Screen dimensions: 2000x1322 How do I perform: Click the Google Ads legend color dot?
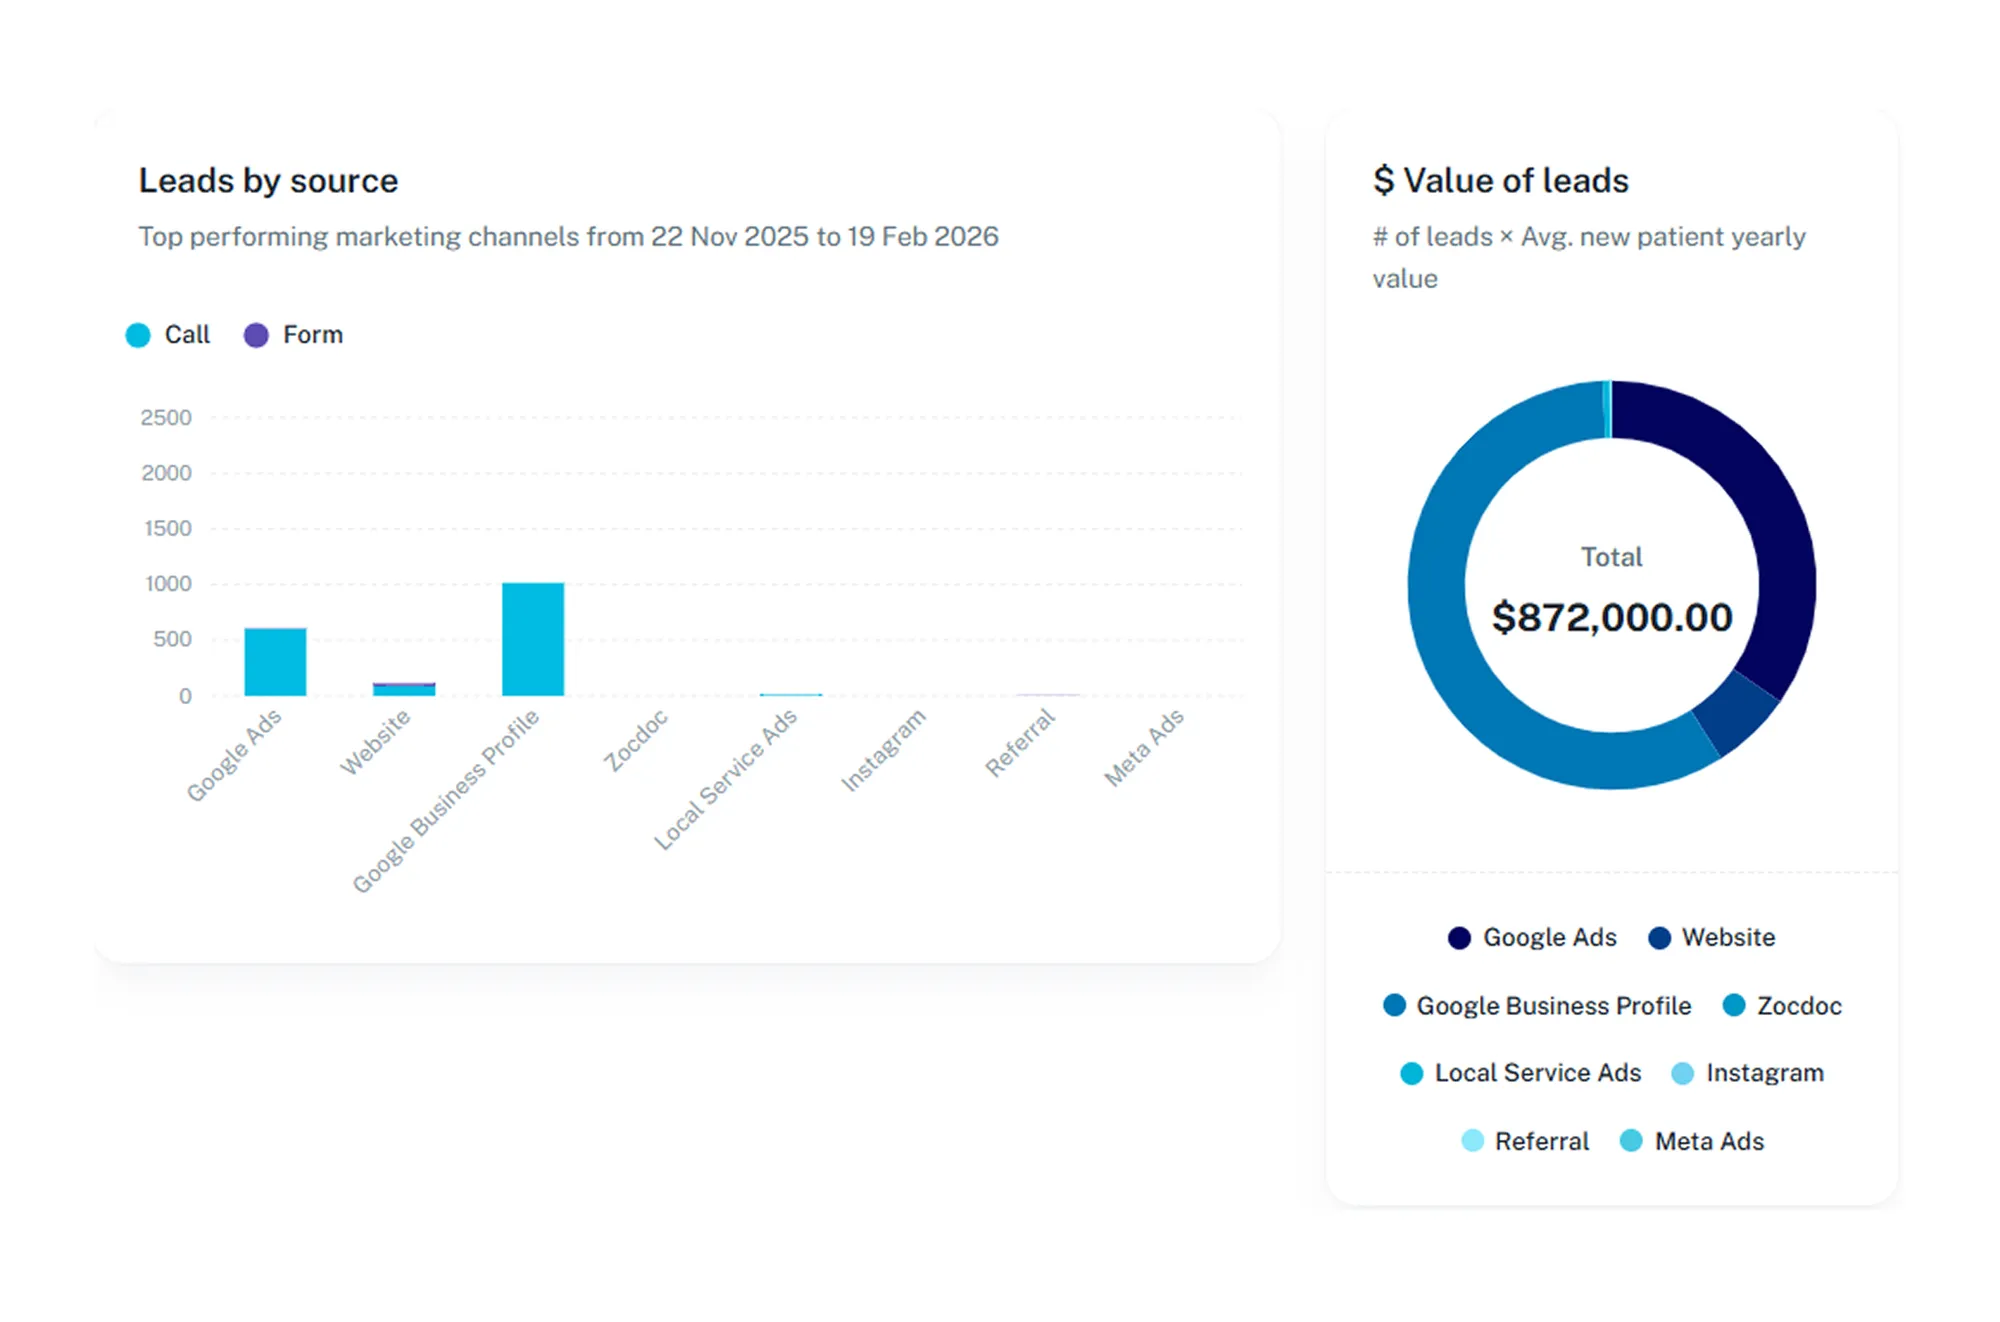pyautogui.click(x=1459, y=938)
